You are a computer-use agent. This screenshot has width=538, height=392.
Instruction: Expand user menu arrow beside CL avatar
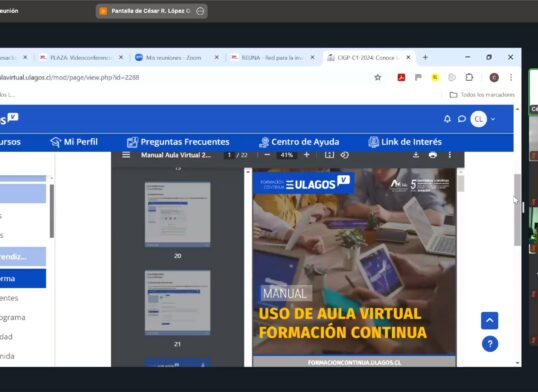coord(493,119)
